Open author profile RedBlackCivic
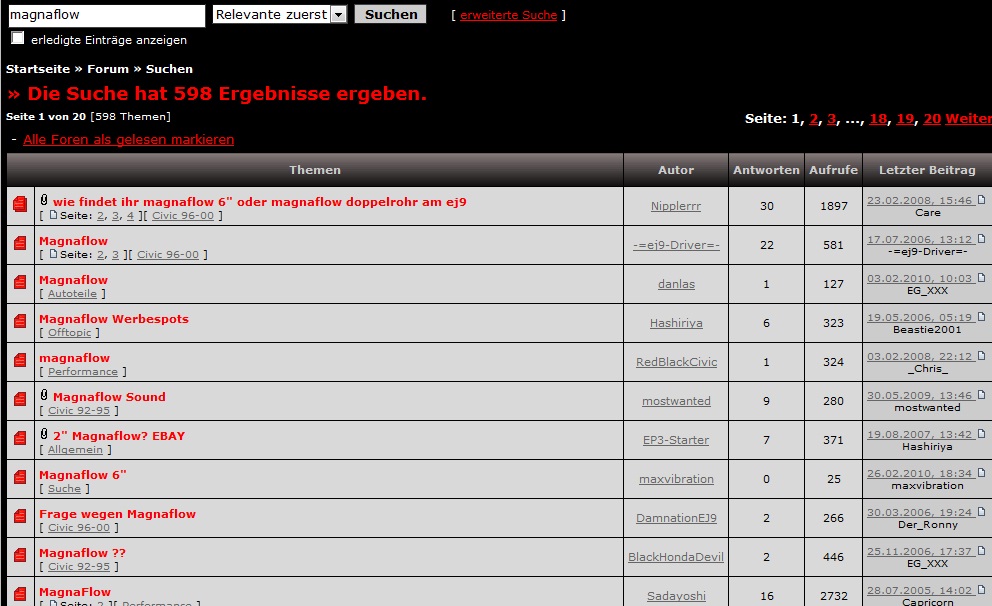The height and width of the screenshot is (606, 992). pos(676,362)
